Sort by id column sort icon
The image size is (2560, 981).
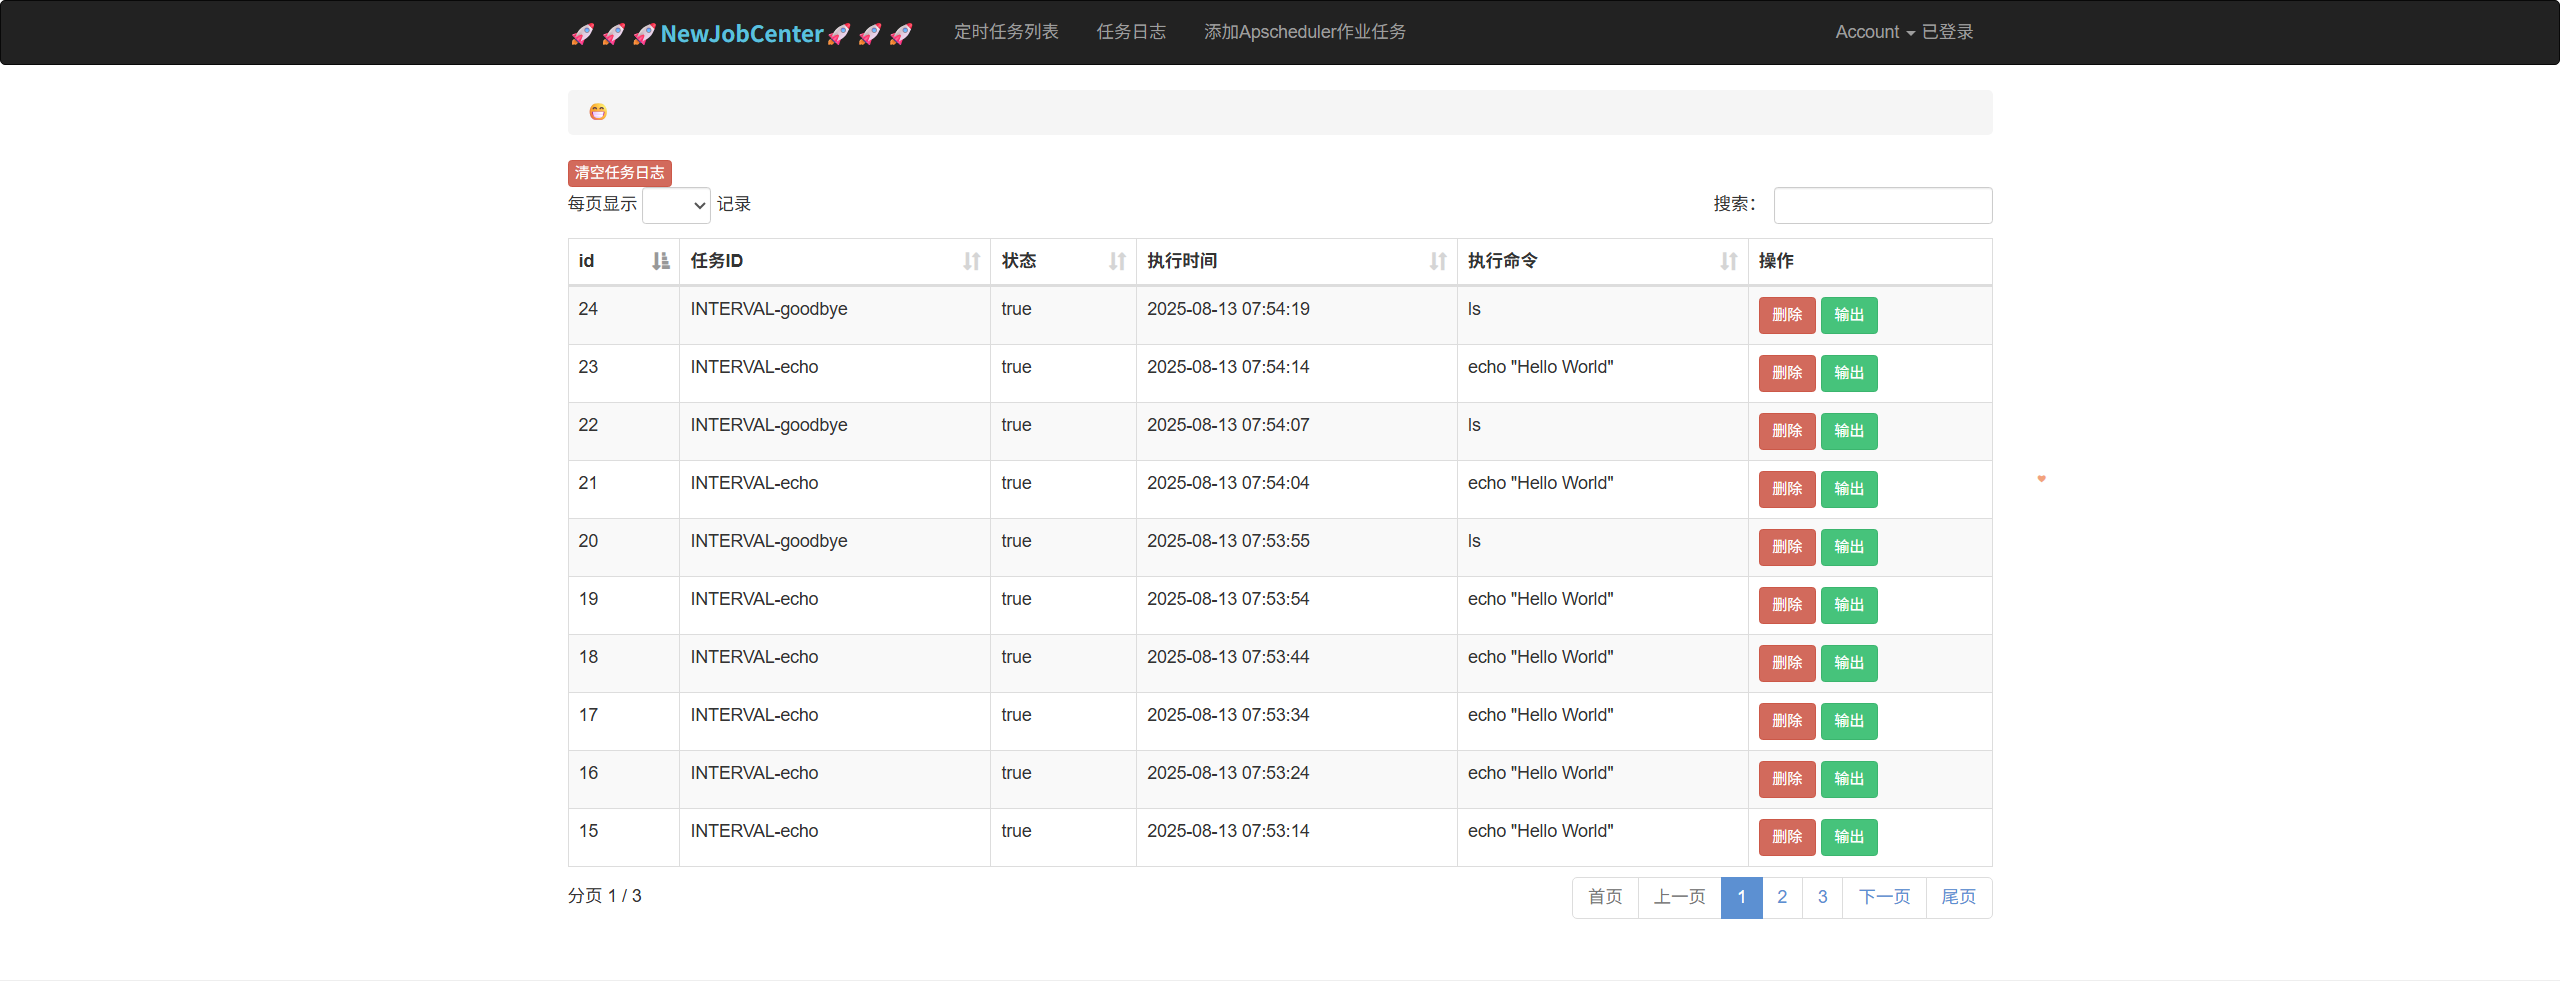click(660, 261)
